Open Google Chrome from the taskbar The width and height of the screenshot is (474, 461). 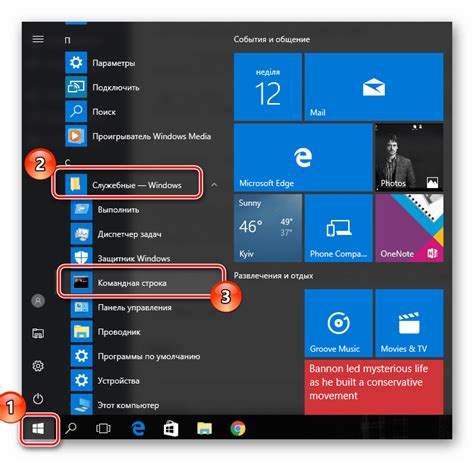pos(238,428)
